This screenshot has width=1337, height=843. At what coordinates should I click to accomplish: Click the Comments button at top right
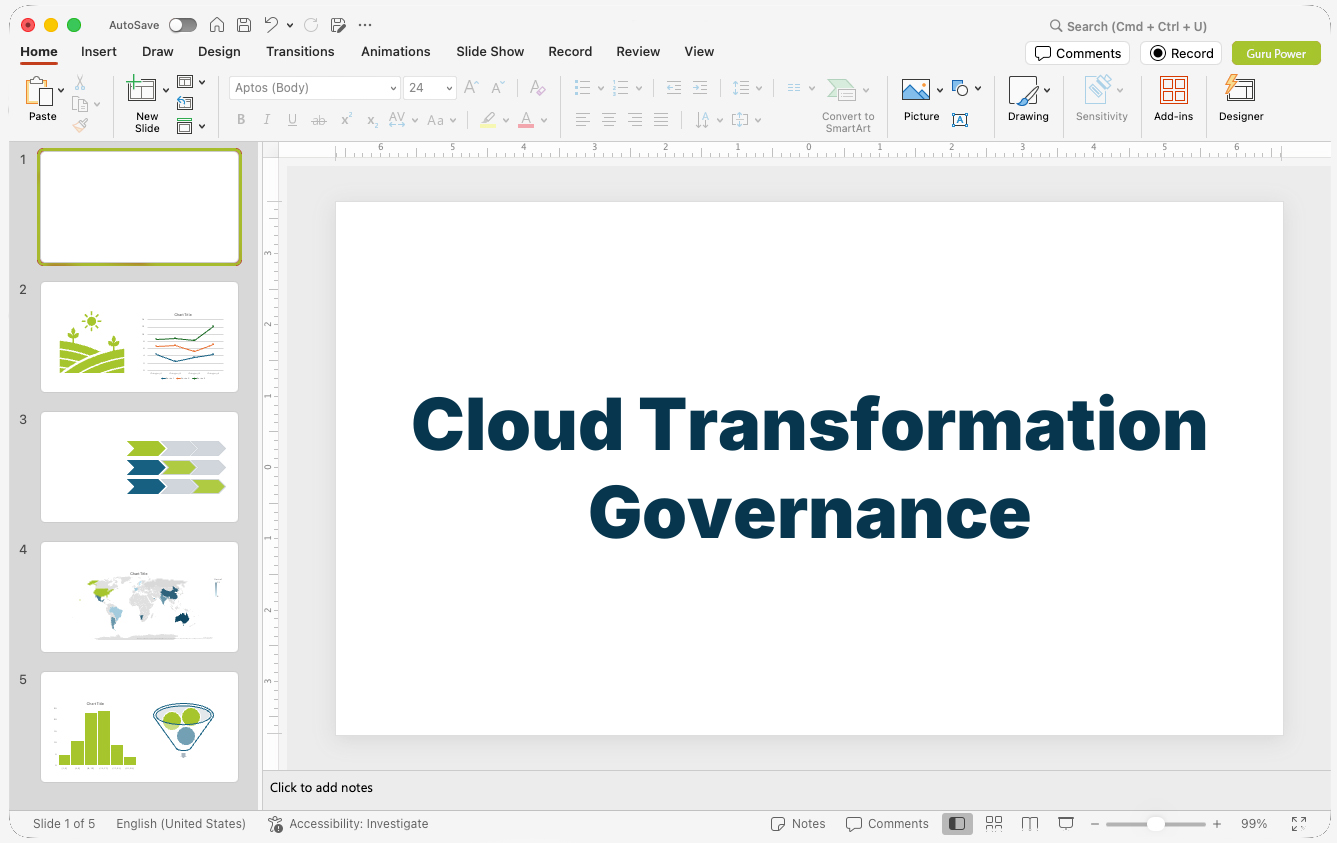[x=1078, y=53]
